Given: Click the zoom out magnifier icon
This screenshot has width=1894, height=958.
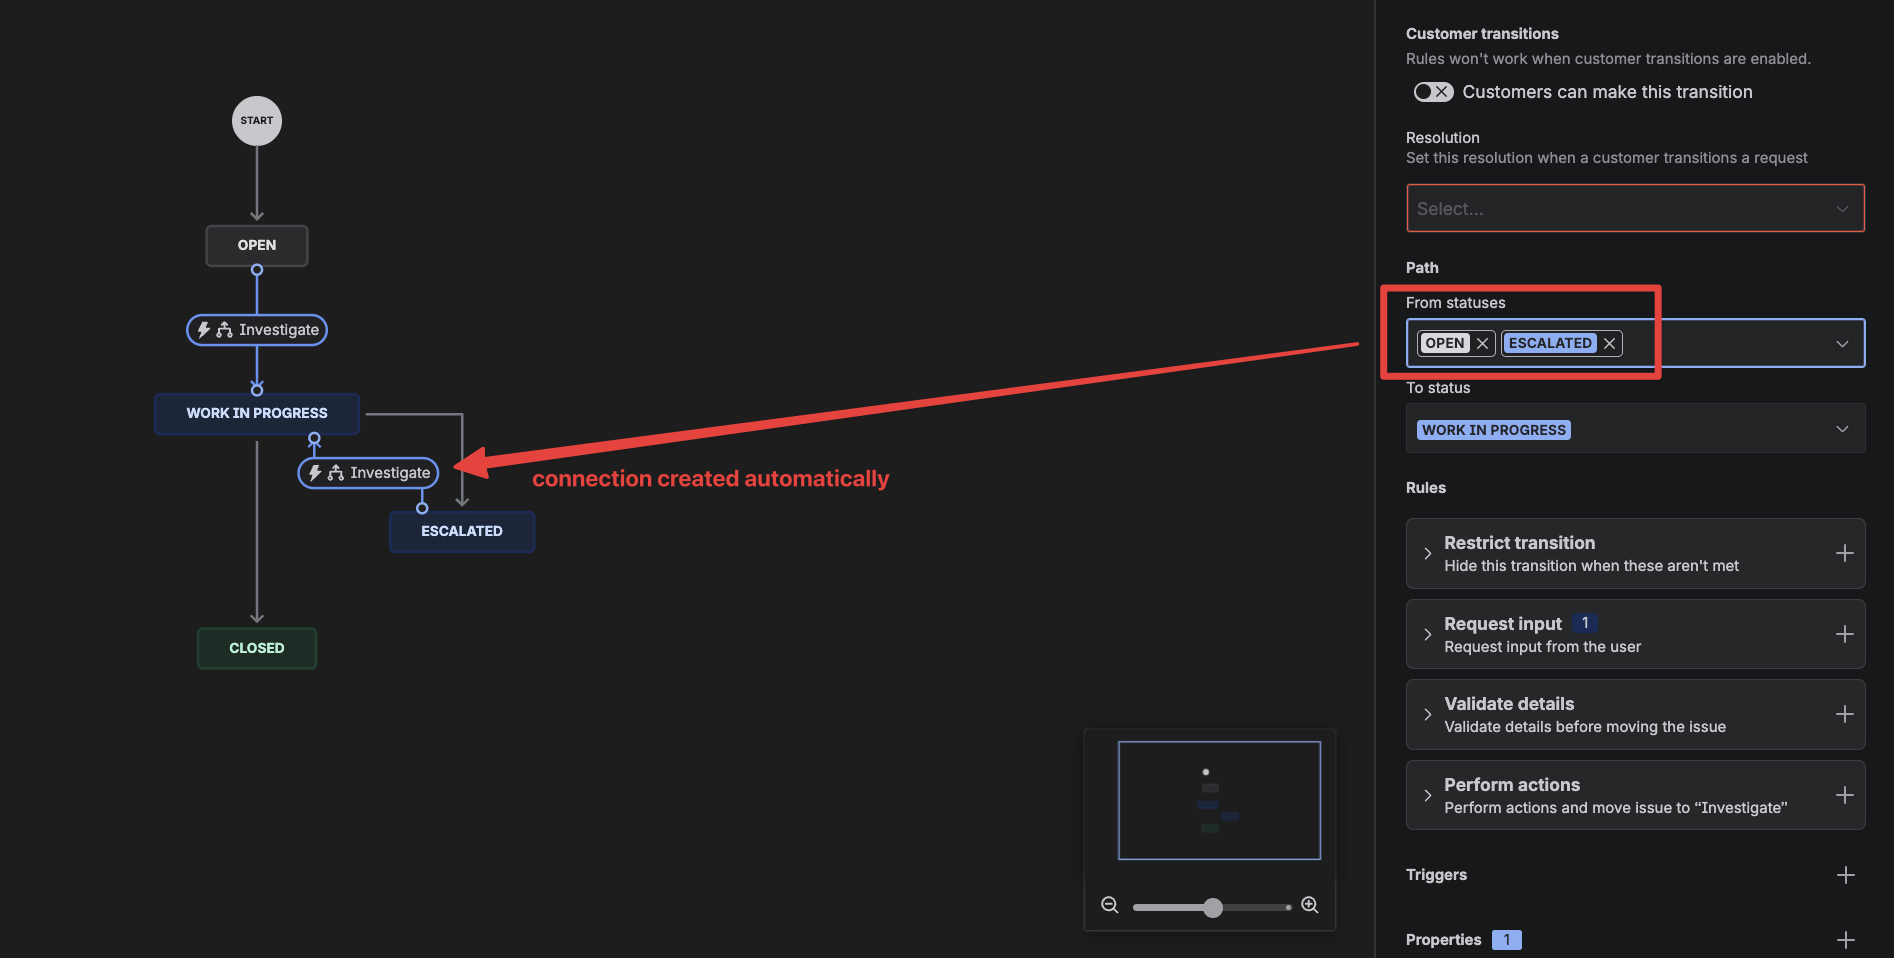Looking at the screenshot, I should click(x=1109, y=905).
